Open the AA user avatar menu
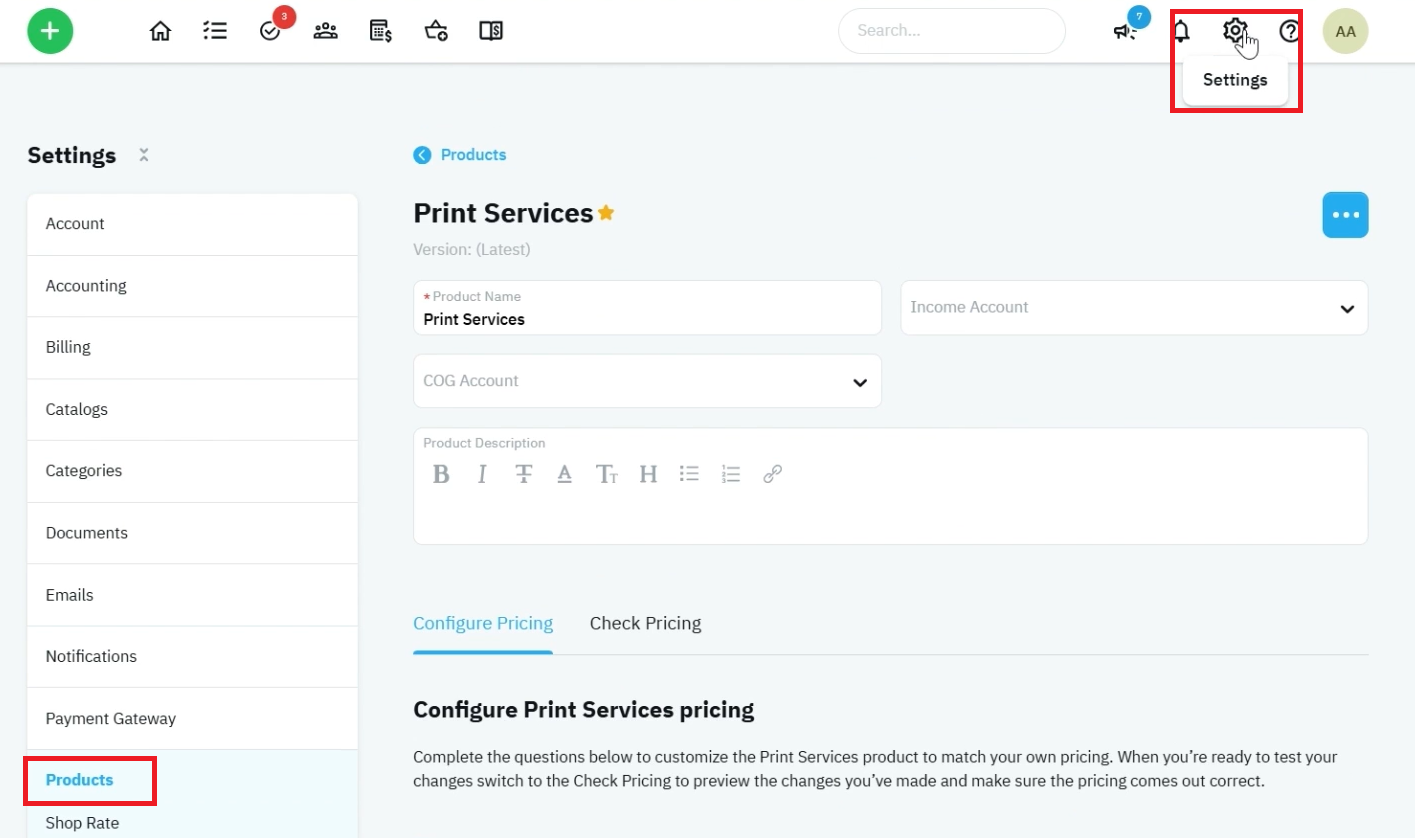The height and width of the screenshot is (838, 1415). tap(1345, 31)
